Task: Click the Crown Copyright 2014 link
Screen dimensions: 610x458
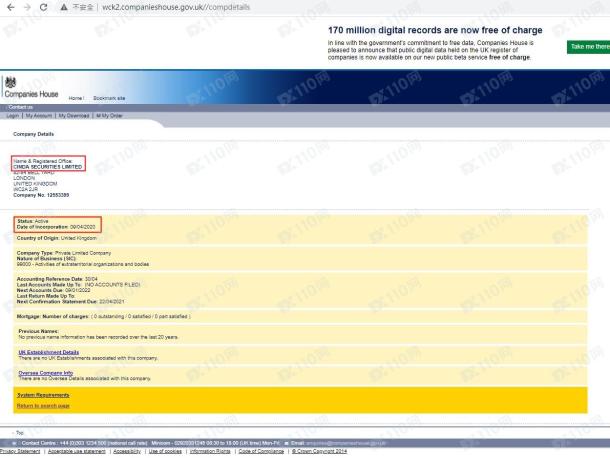Action: click(x=319, y=451)
